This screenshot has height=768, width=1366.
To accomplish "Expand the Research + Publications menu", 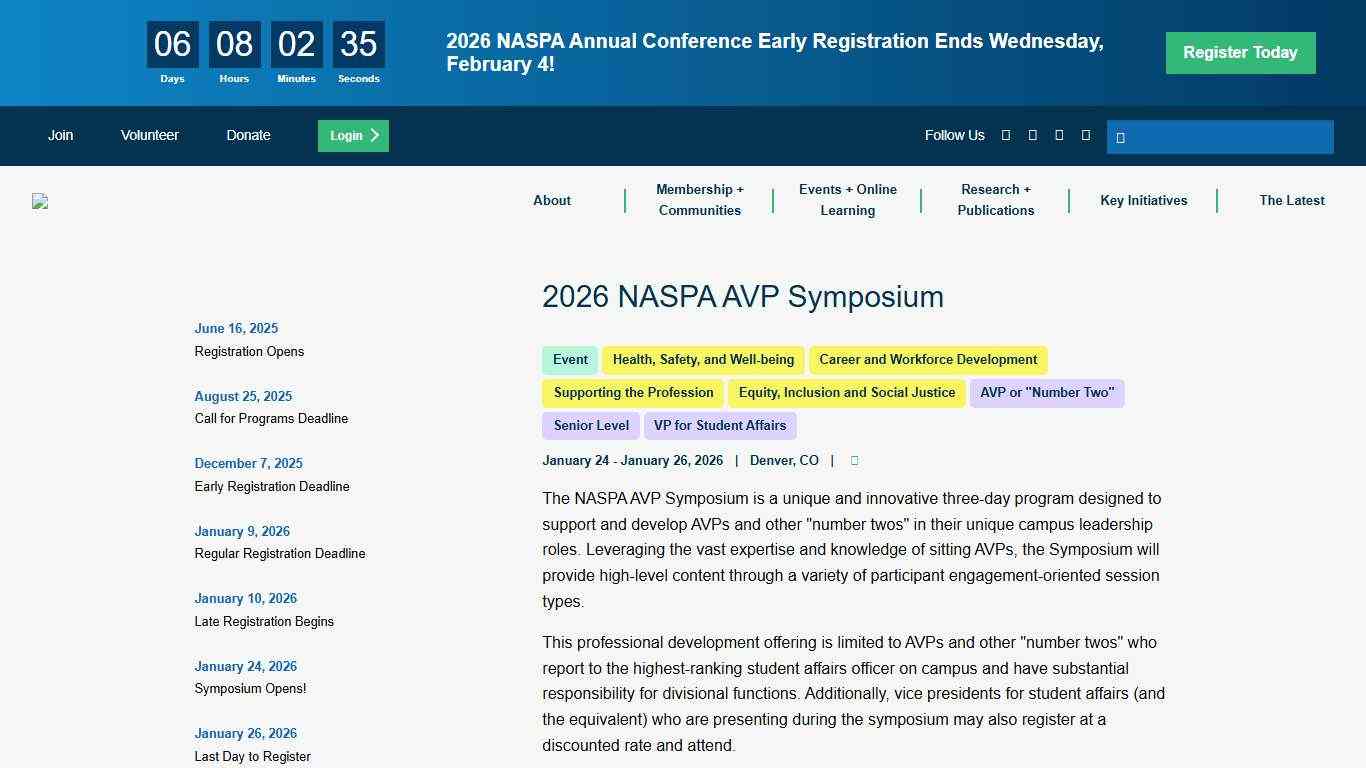I will click(995, 200).
